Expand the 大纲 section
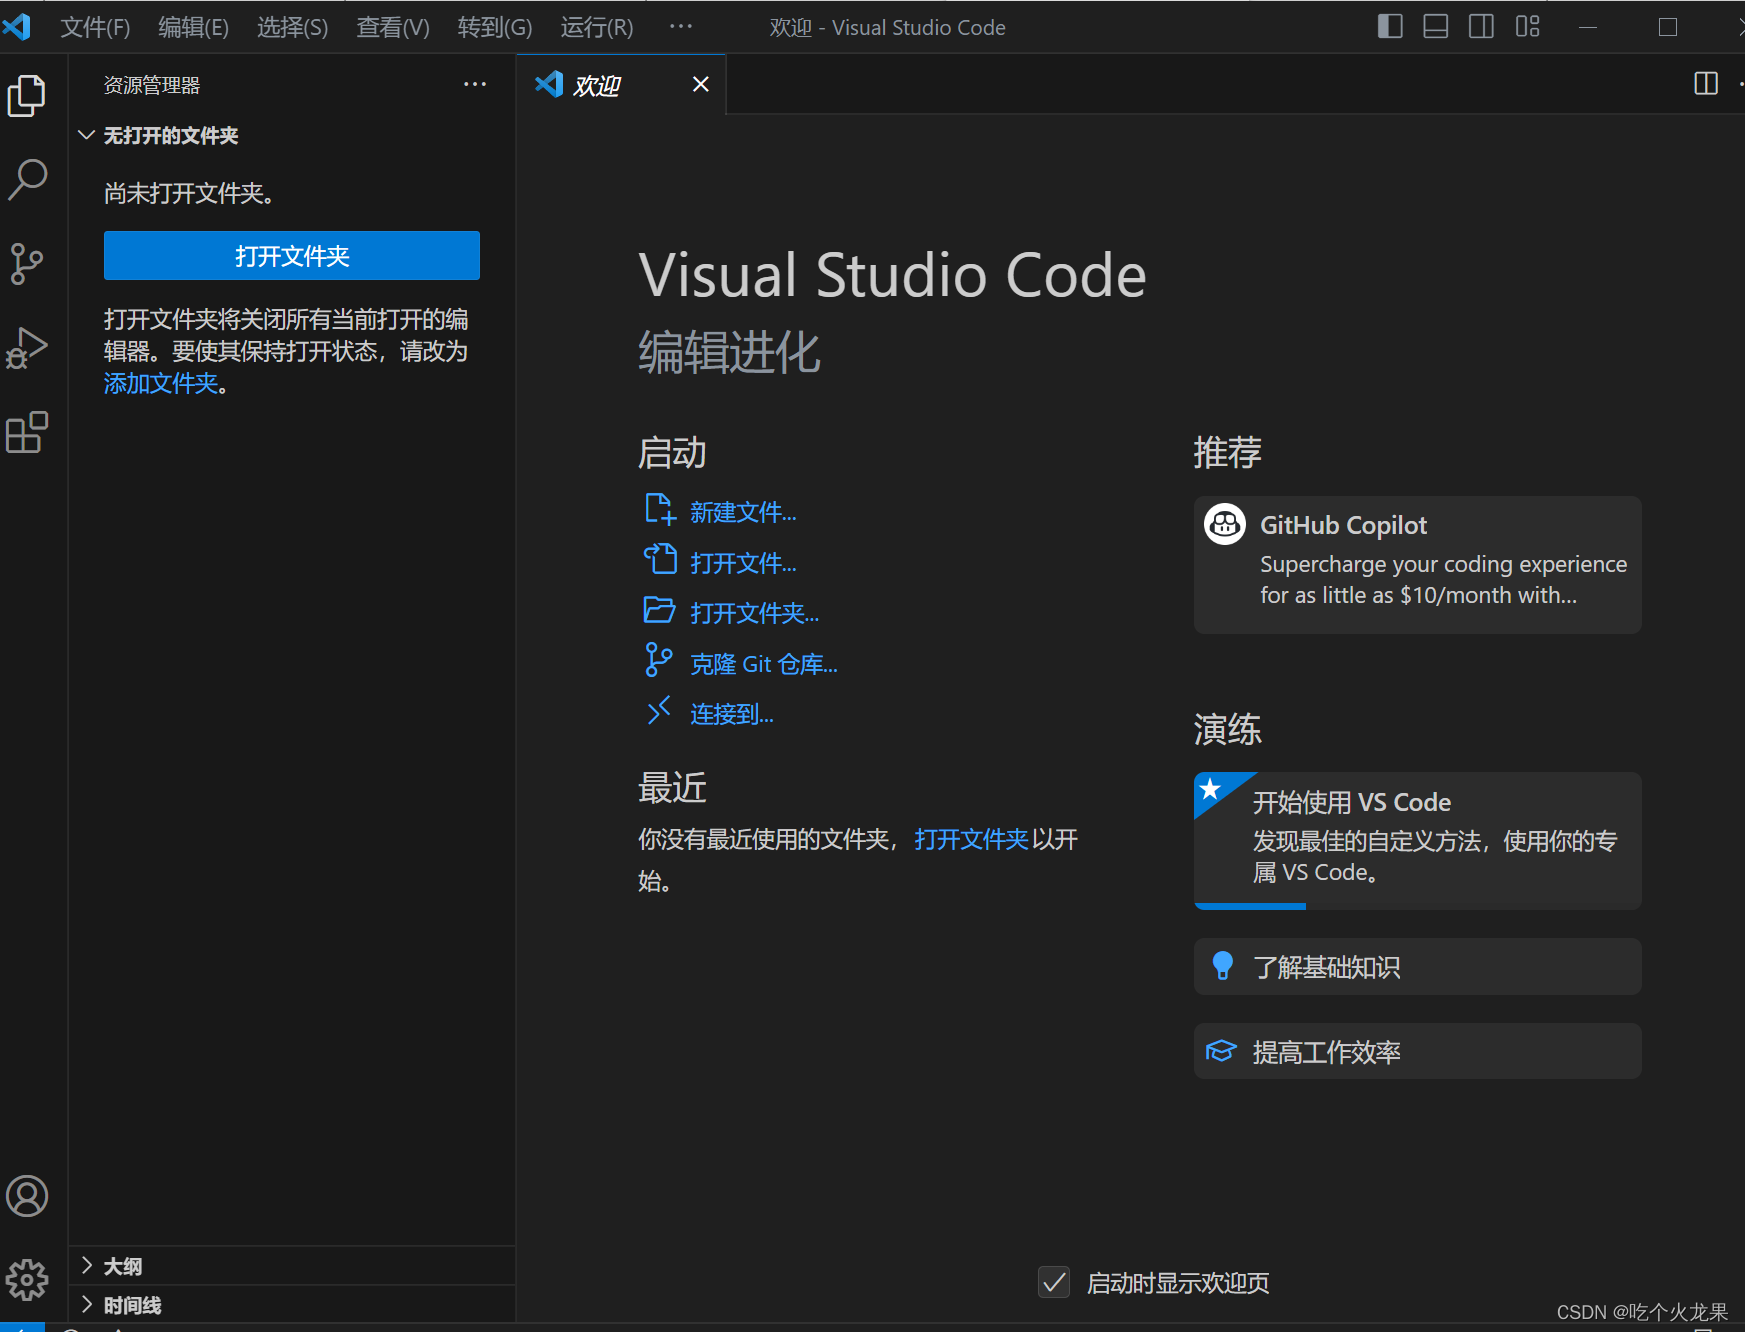Image resolution: width=1745 pixels, height=1332 pixels. tap(292, 1266)
